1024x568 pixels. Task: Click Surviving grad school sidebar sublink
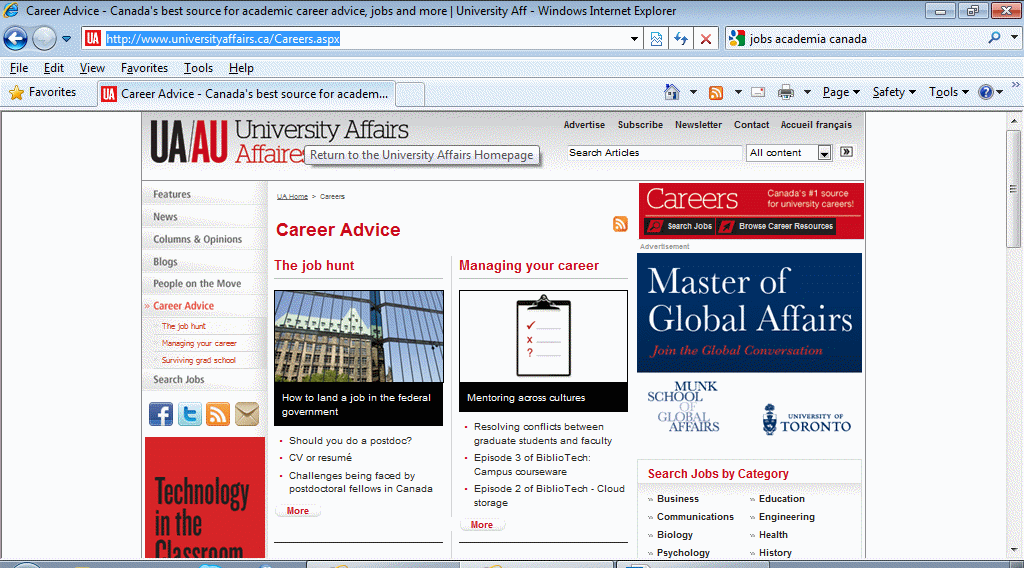click(199, 360)
